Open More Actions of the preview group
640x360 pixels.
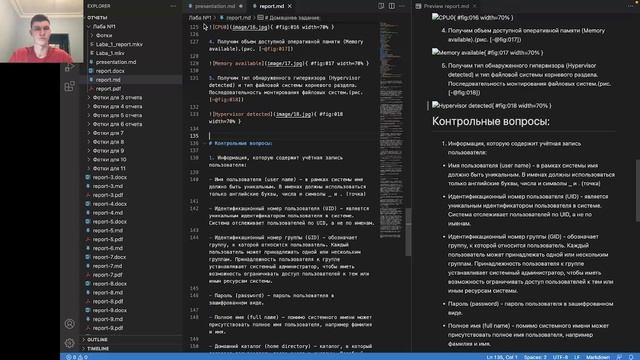(632, 6)
